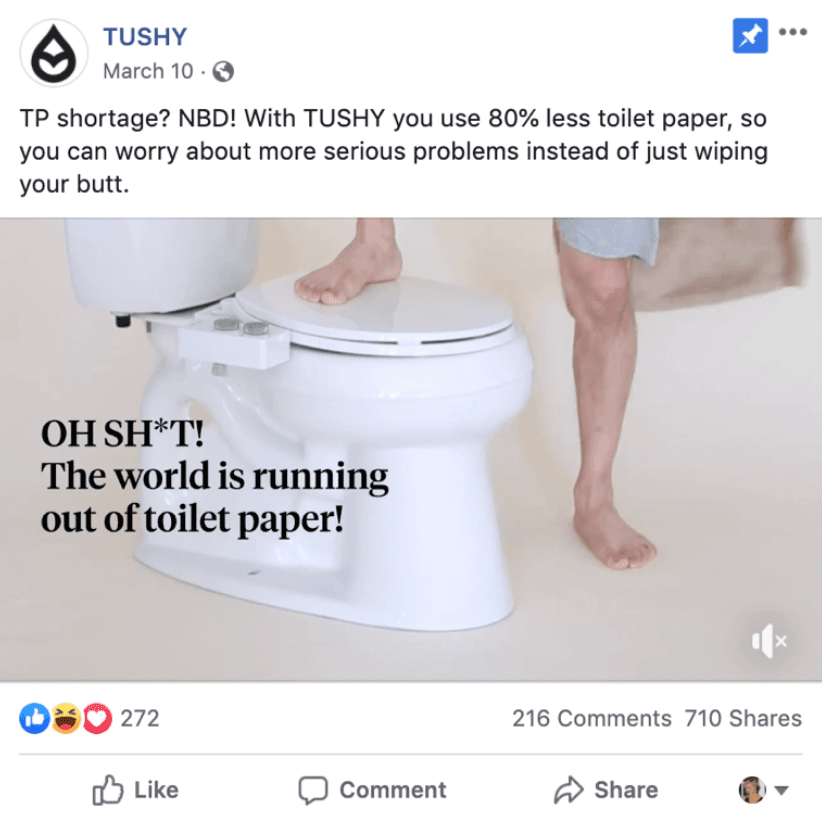Expand the profile selector dropdown arrow
Screen dimensions: 822x826
781,790
